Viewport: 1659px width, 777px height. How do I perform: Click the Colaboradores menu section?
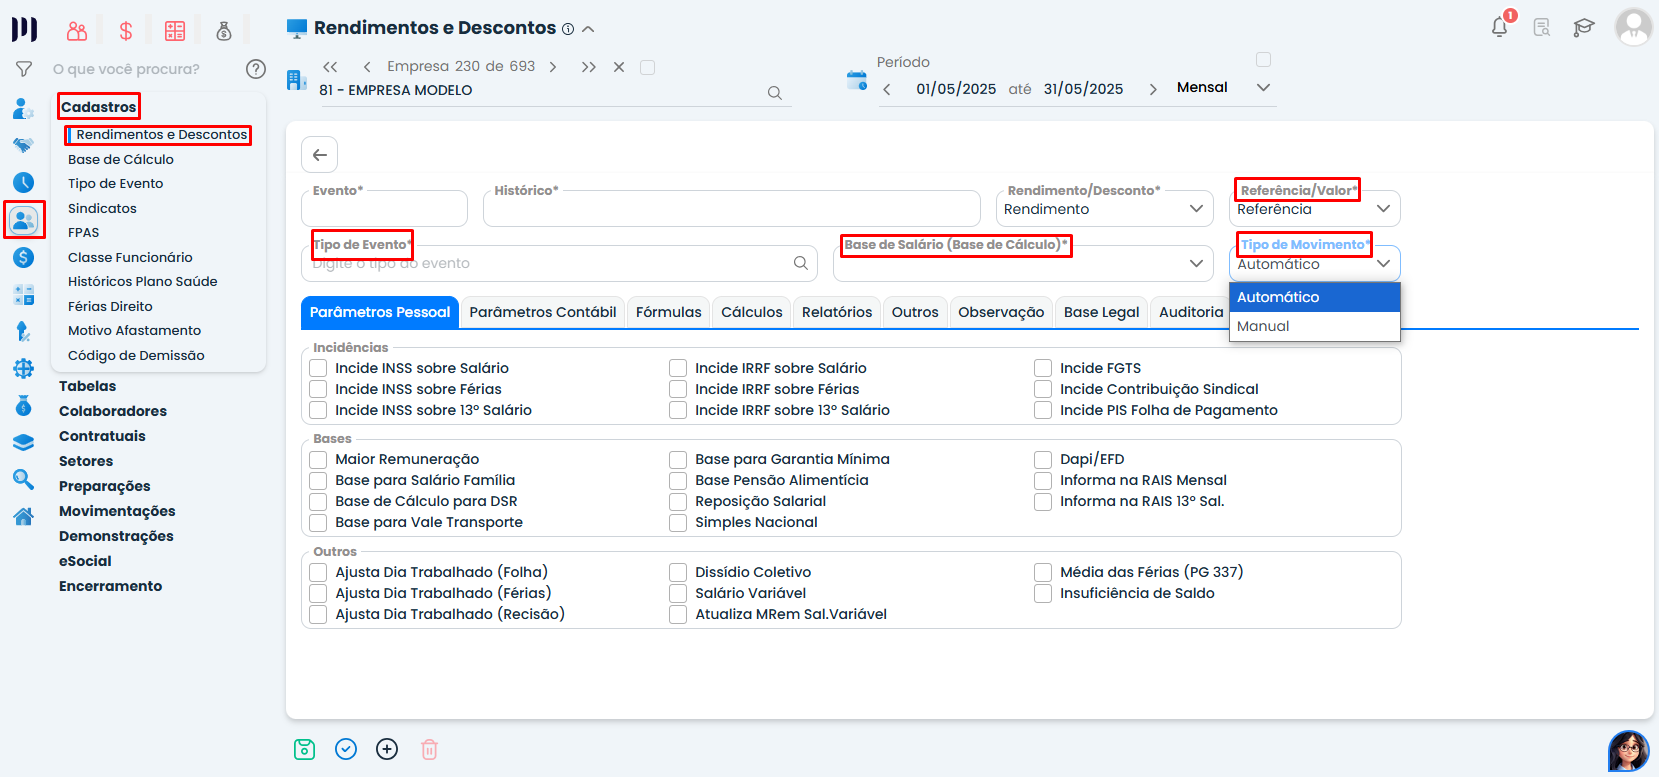(x=113, y=411)
